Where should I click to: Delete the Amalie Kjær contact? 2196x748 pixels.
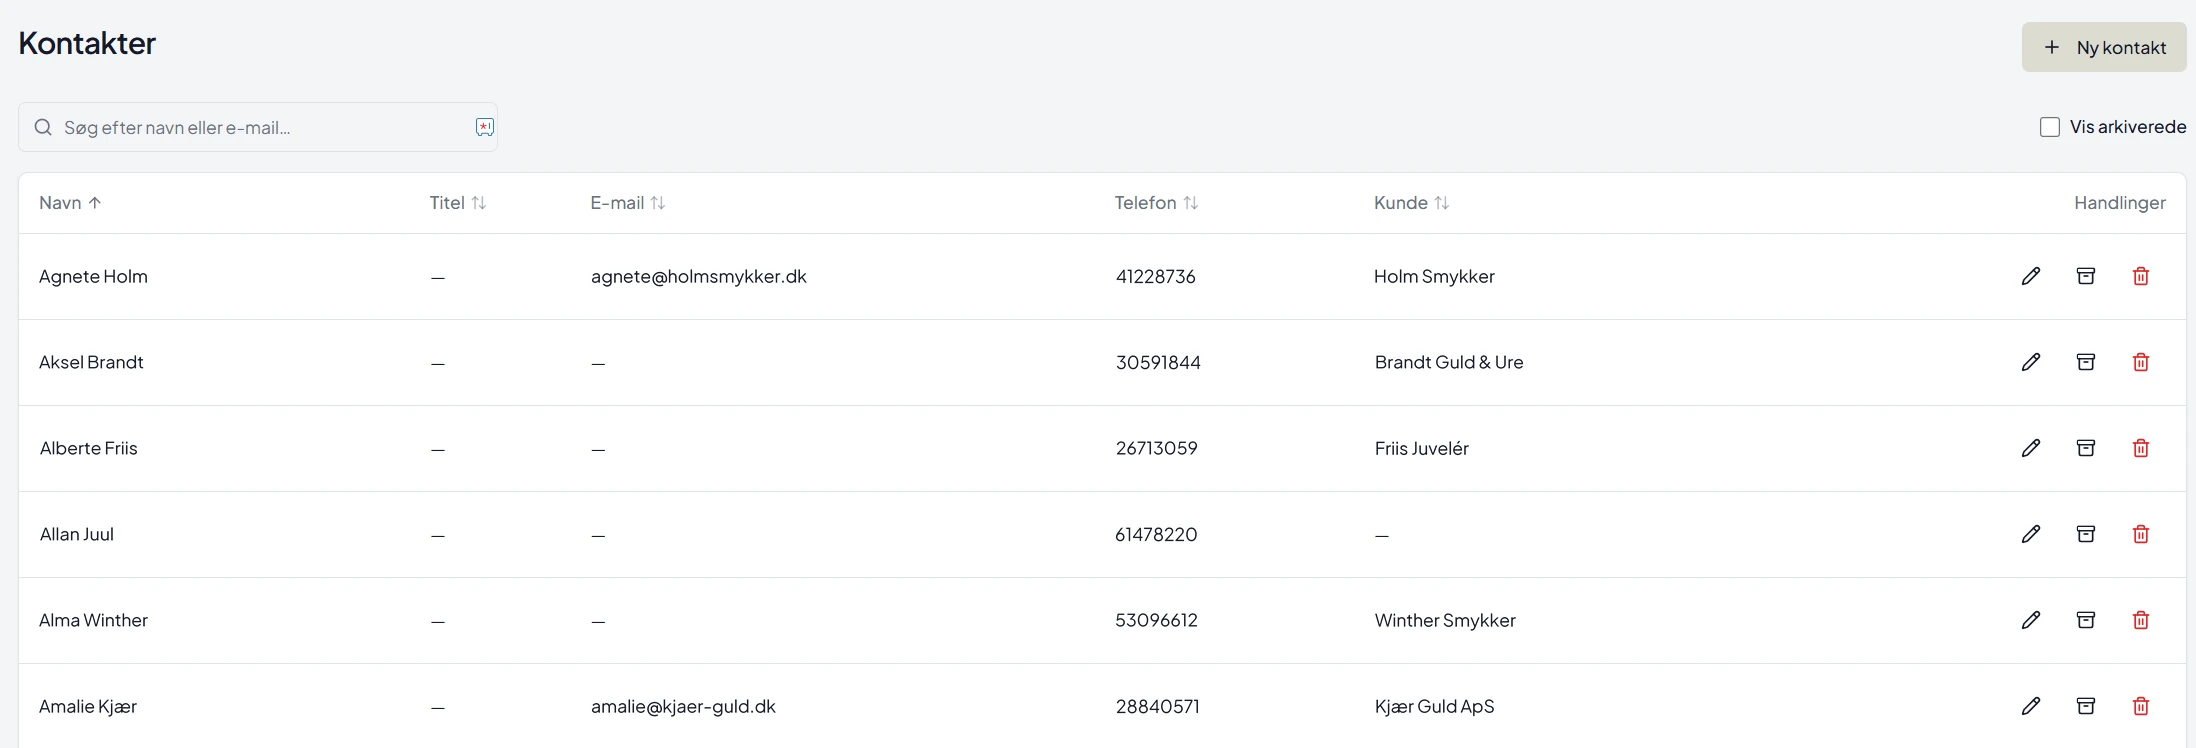(x=2141, y=706)
